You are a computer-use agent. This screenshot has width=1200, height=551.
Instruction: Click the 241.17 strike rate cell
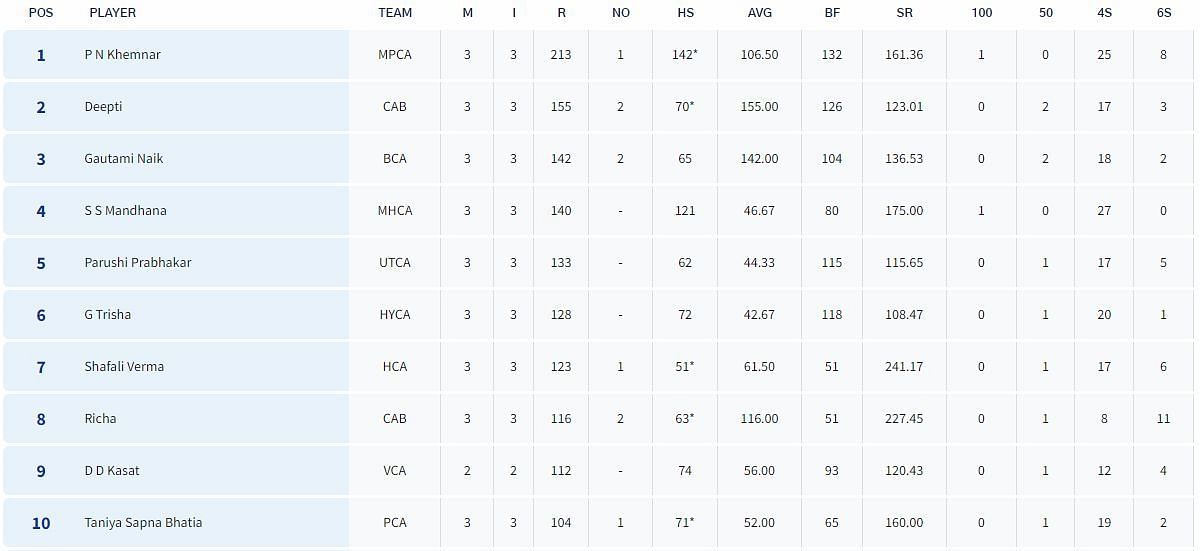[904, 367]
